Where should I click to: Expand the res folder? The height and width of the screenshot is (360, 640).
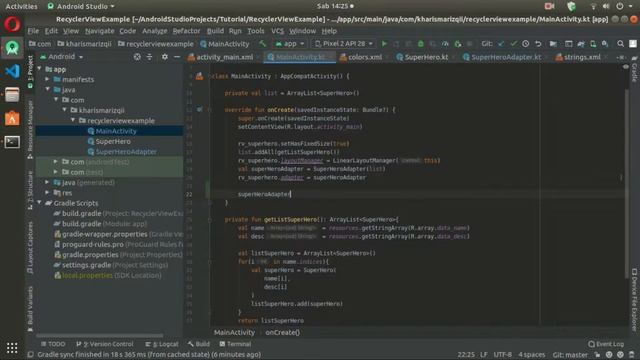[48, 193]
